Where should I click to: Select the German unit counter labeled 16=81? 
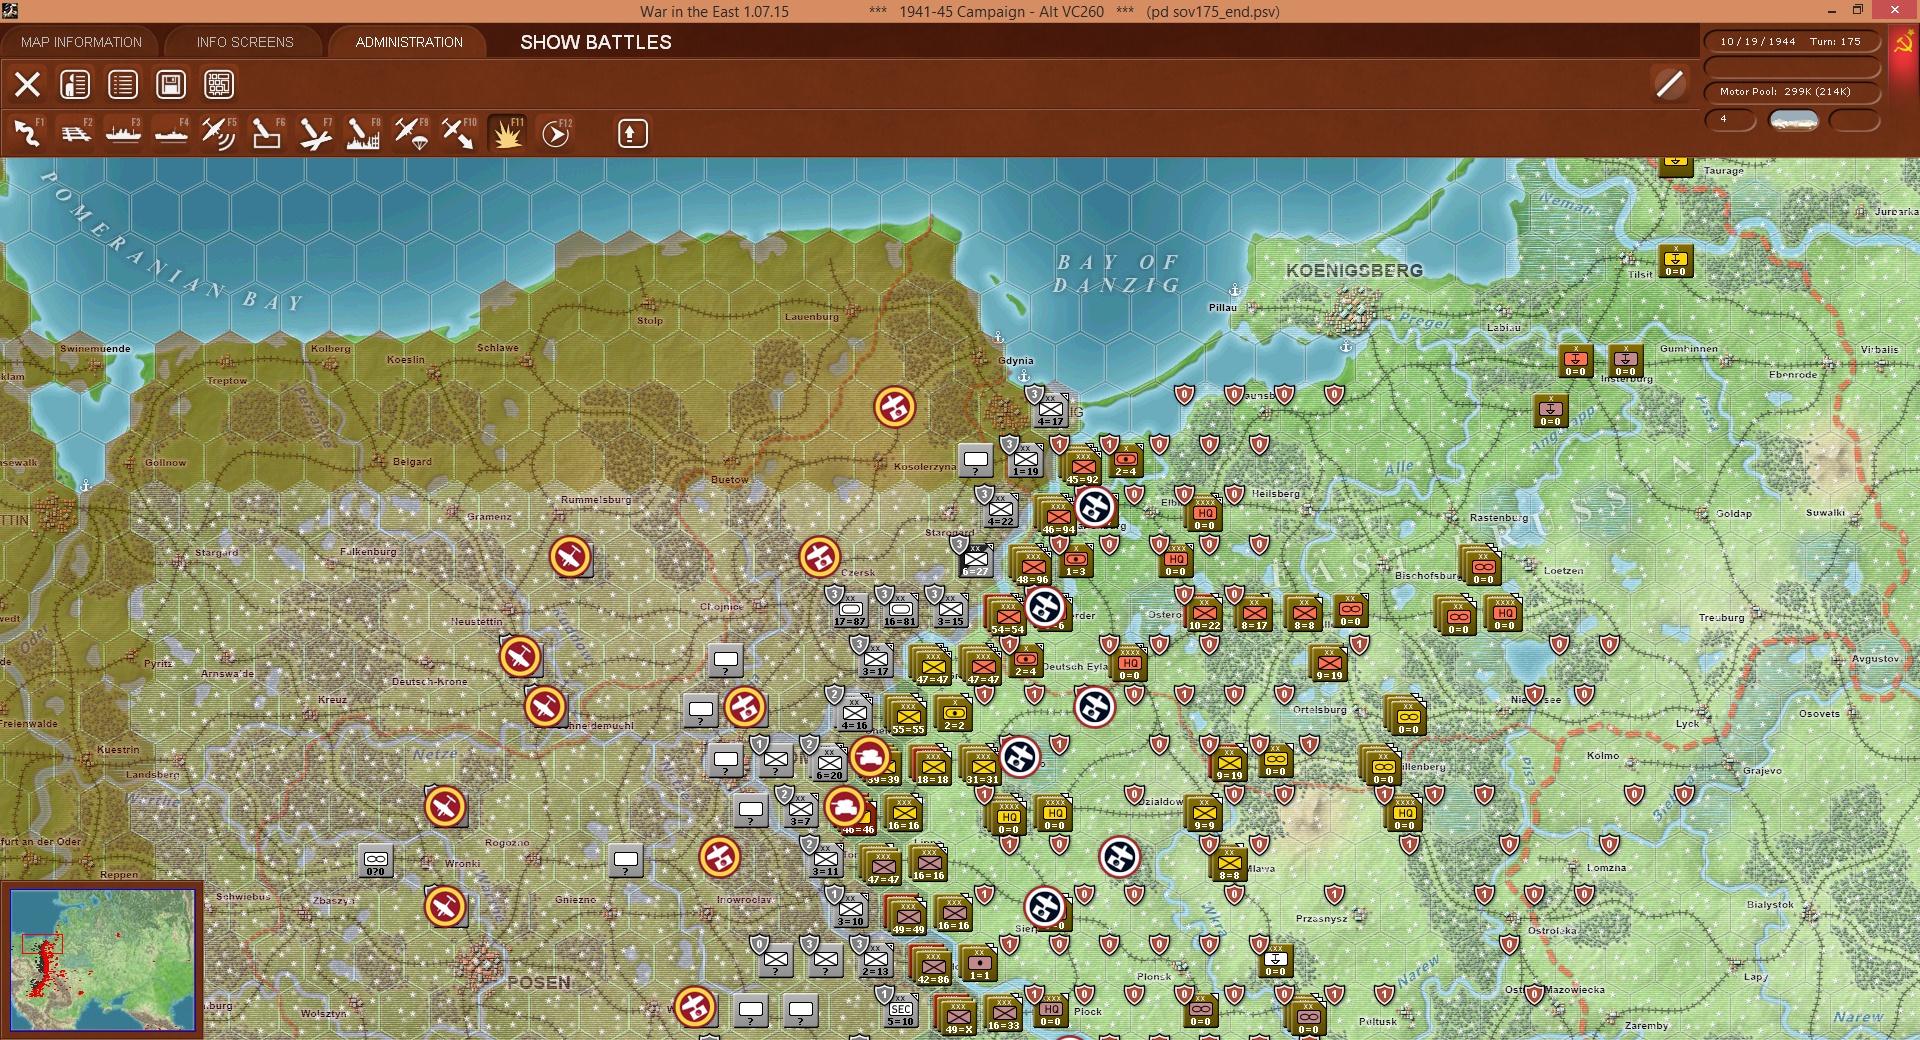point(900,609)
